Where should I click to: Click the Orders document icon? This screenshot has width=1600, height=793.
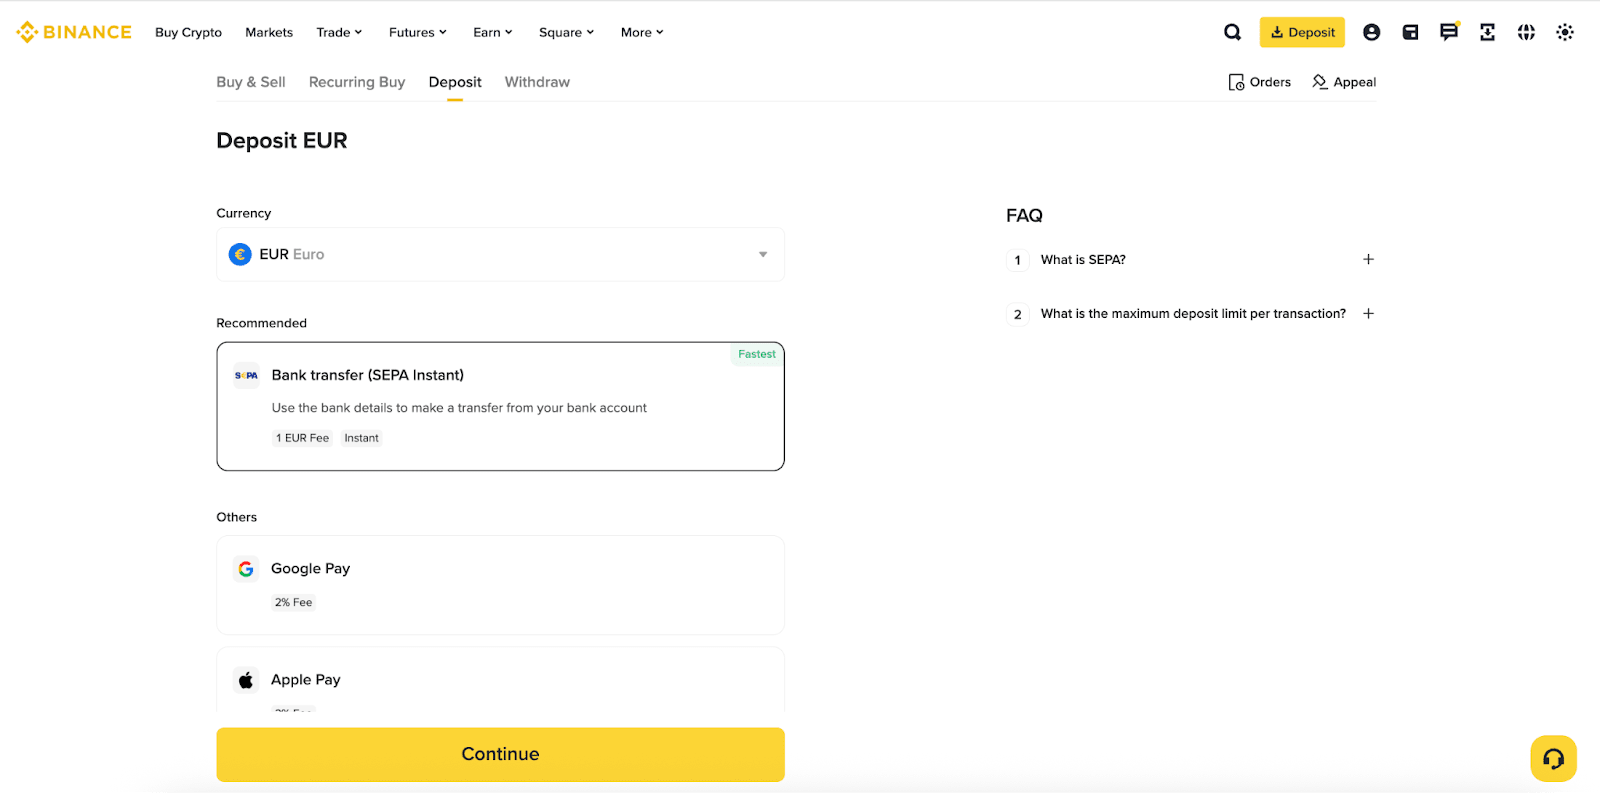click(x=1236, y=82)
